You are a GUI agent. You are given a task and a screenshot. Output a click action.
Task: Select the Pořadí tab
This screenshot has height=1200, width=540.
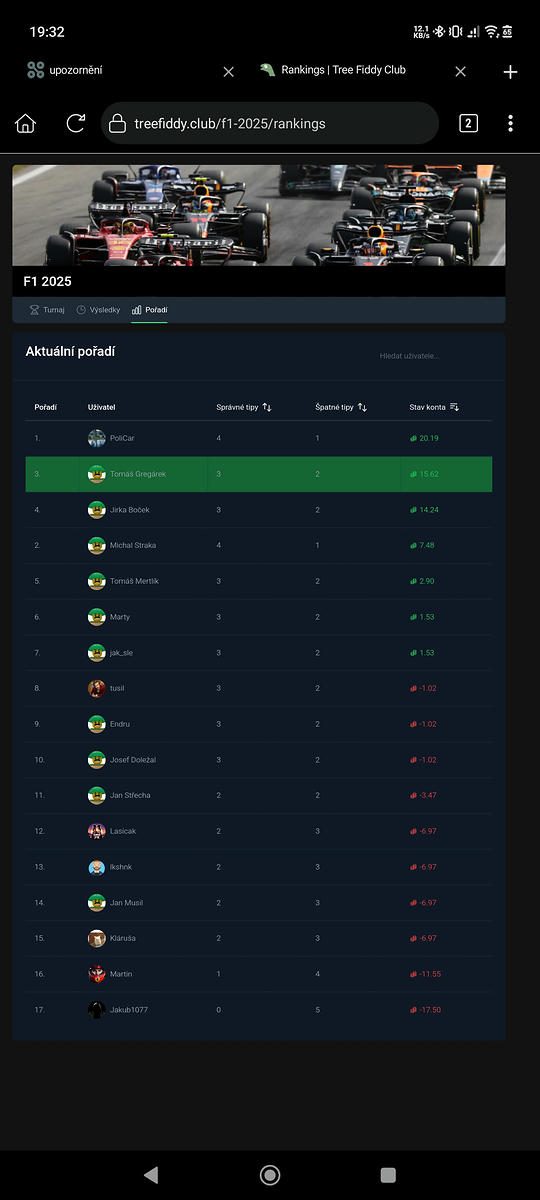pos(150,310)
